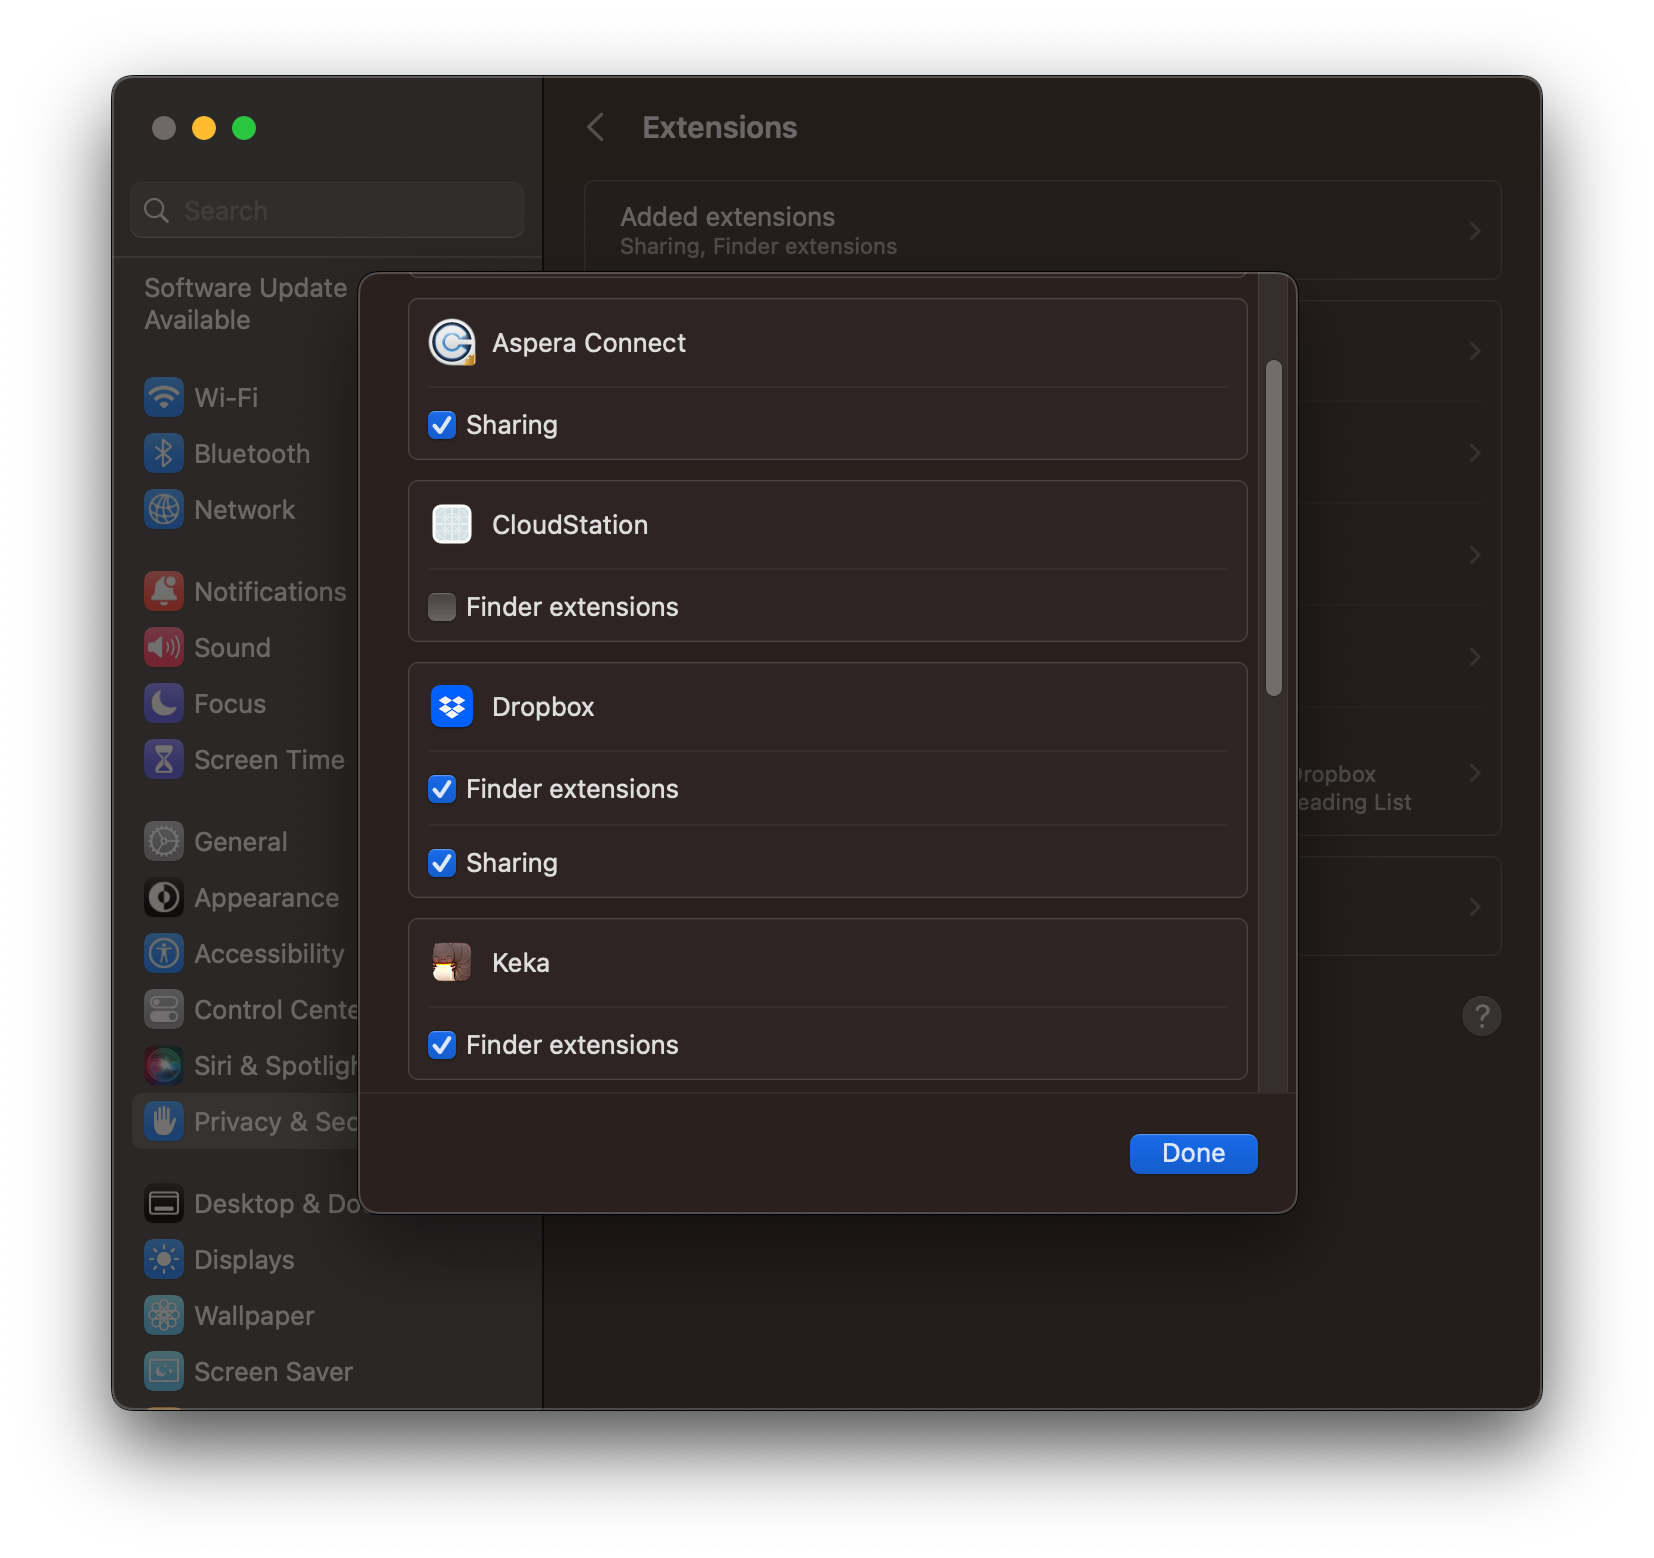Open the Wallpaper flower icon

[x=164, y=1315]
